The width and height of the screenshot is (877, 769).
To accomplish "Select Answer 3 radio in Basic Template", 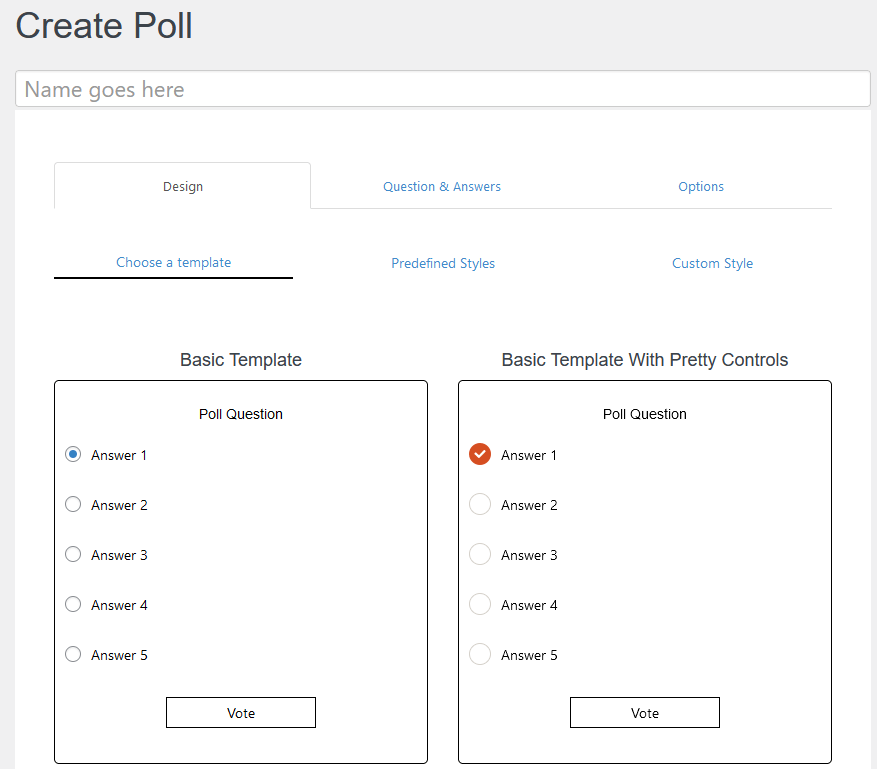I will pos(73,554).
